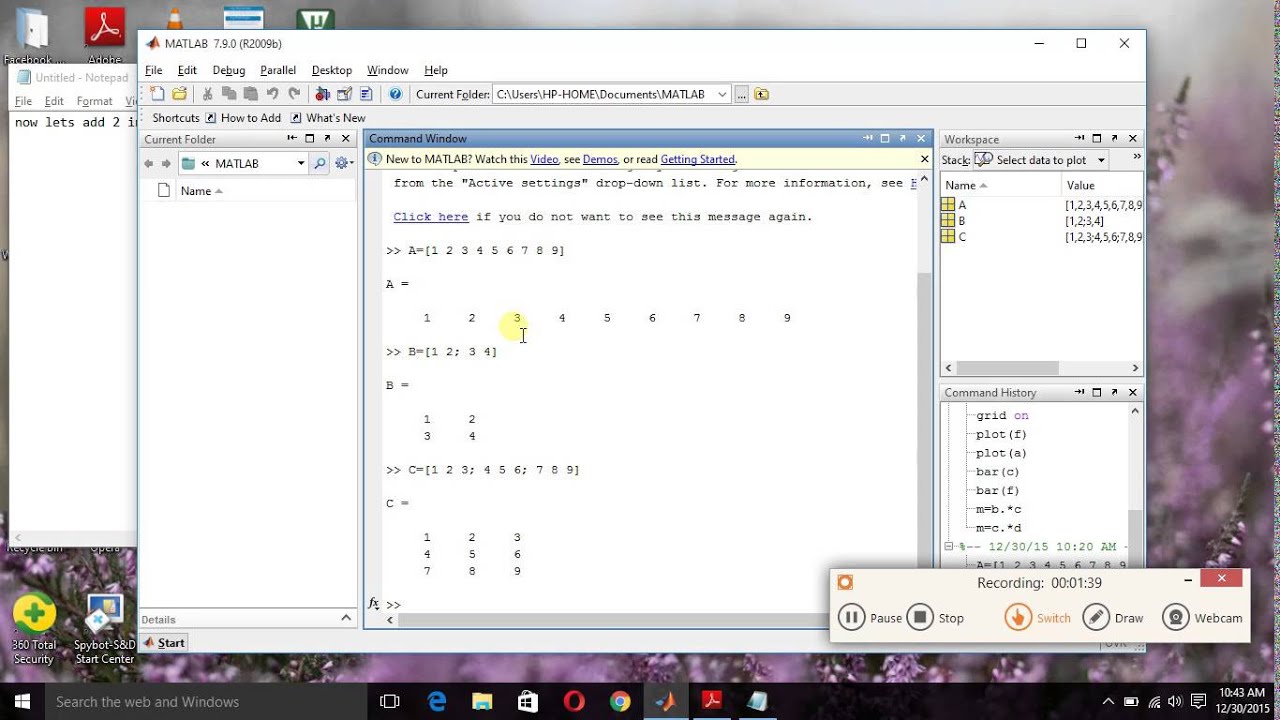
Task: Click 'm=b.*c' in Command History
Action: point(998,510)
